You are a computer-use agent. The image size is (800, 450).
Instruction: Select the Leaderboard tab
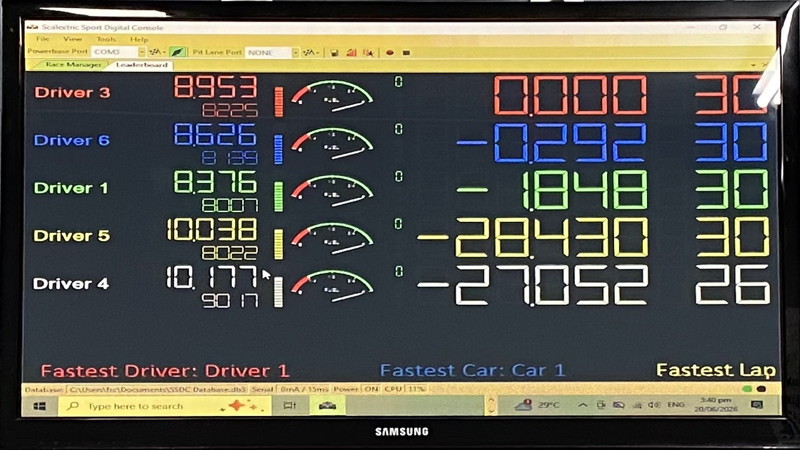point(141,65)
